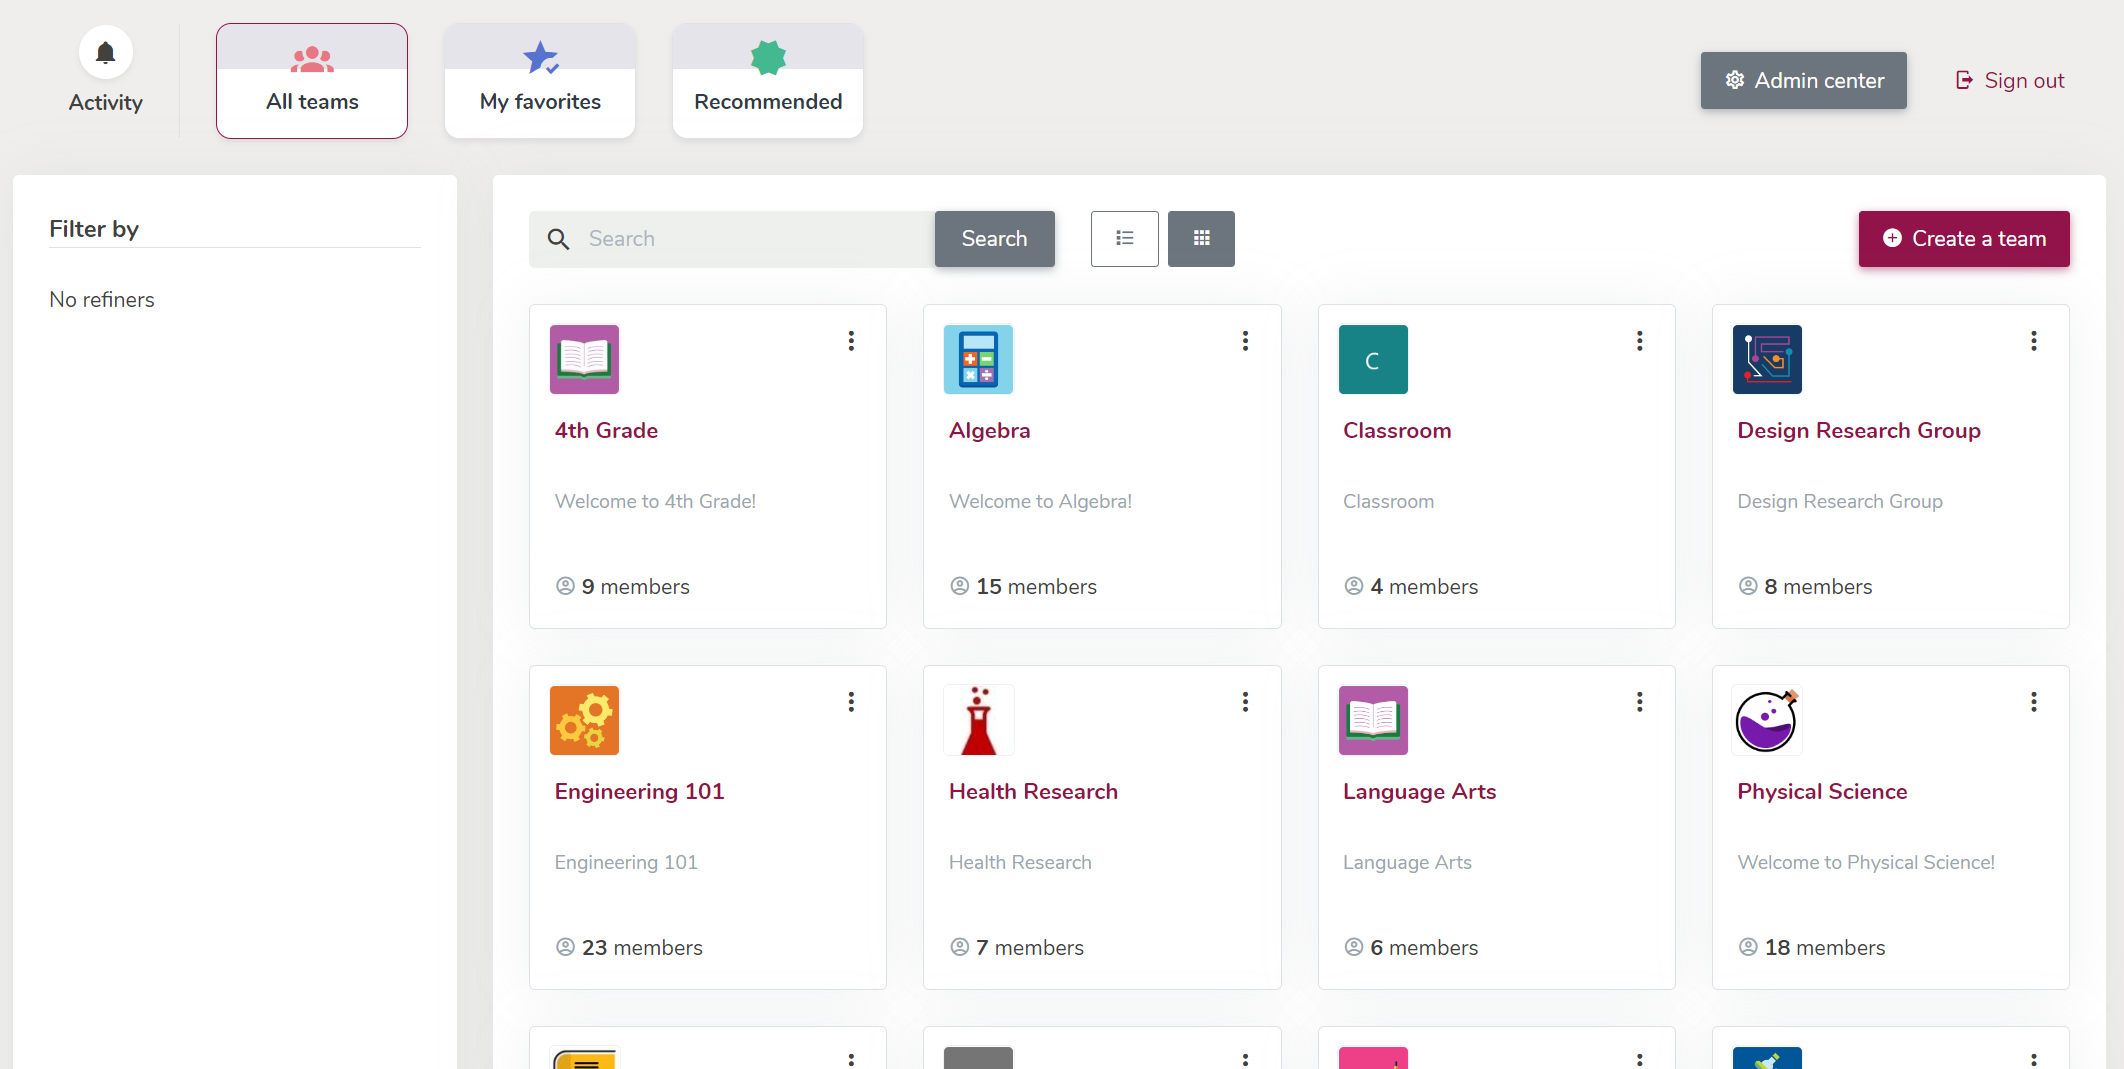Click the 9 members count on 4th Grade

623,587
